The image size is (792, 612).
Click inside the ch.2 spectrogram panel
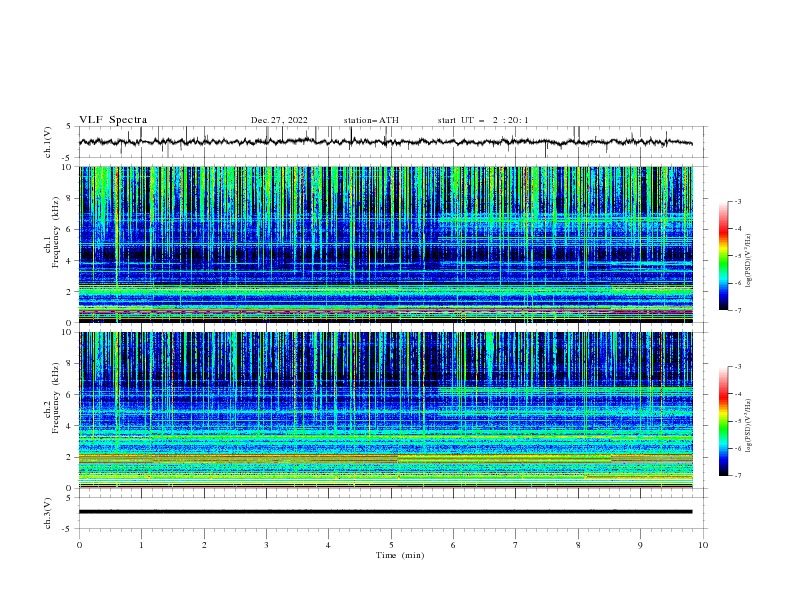point(385,410)
